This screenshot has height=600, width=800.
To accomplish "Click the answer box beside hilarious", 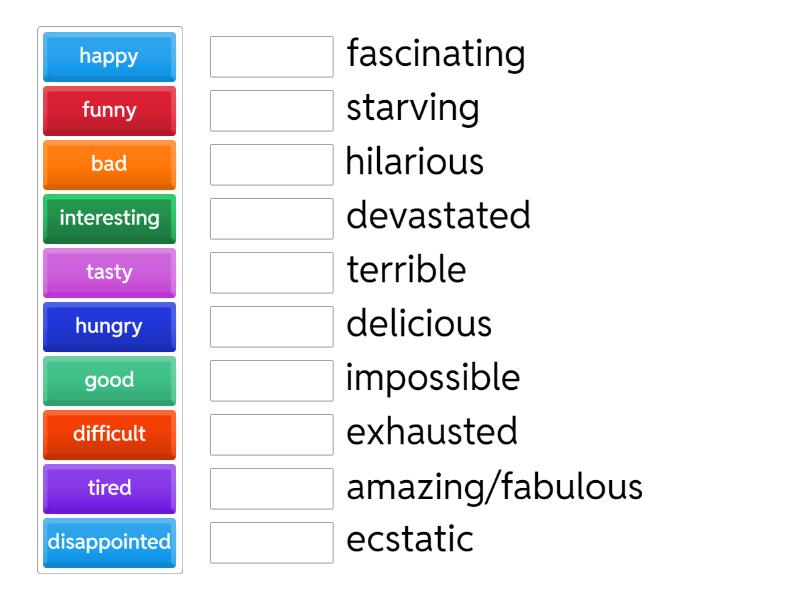I will [x=271, y=164].
